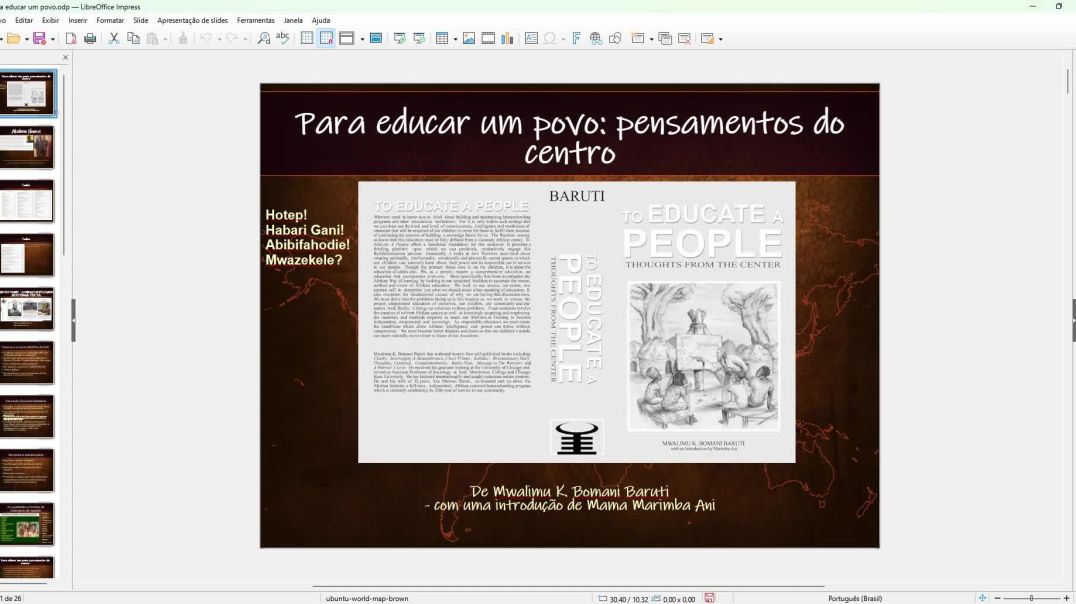
Task: Open the Open-folder dropdown arrow
Action: [26, 39]
